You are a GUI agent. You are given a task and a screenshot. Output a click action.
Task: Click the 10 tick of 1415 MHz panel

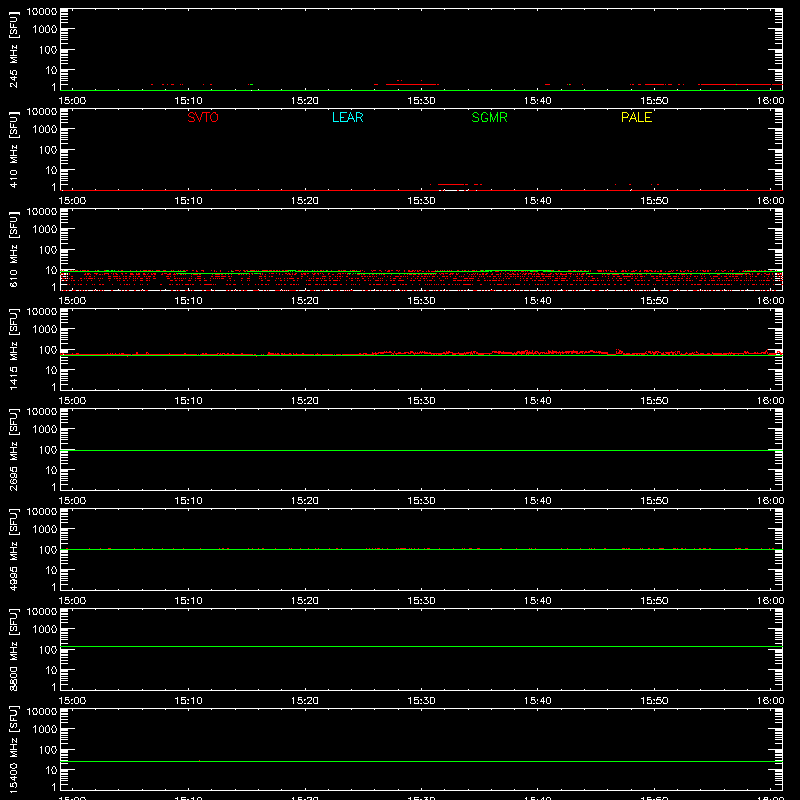[51, 370]
